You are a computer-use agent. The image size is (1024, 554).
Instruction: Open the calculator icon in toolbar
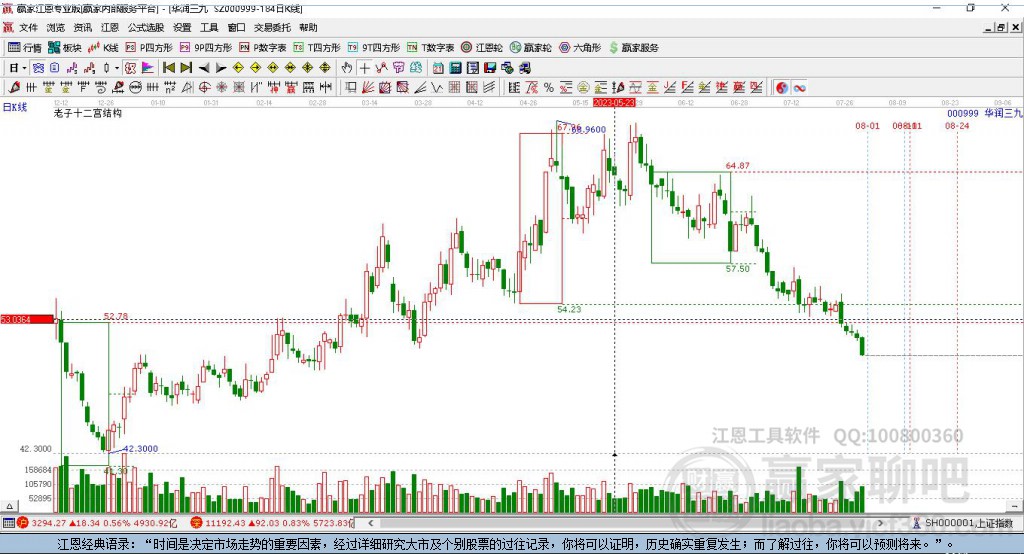pos(455,68)
